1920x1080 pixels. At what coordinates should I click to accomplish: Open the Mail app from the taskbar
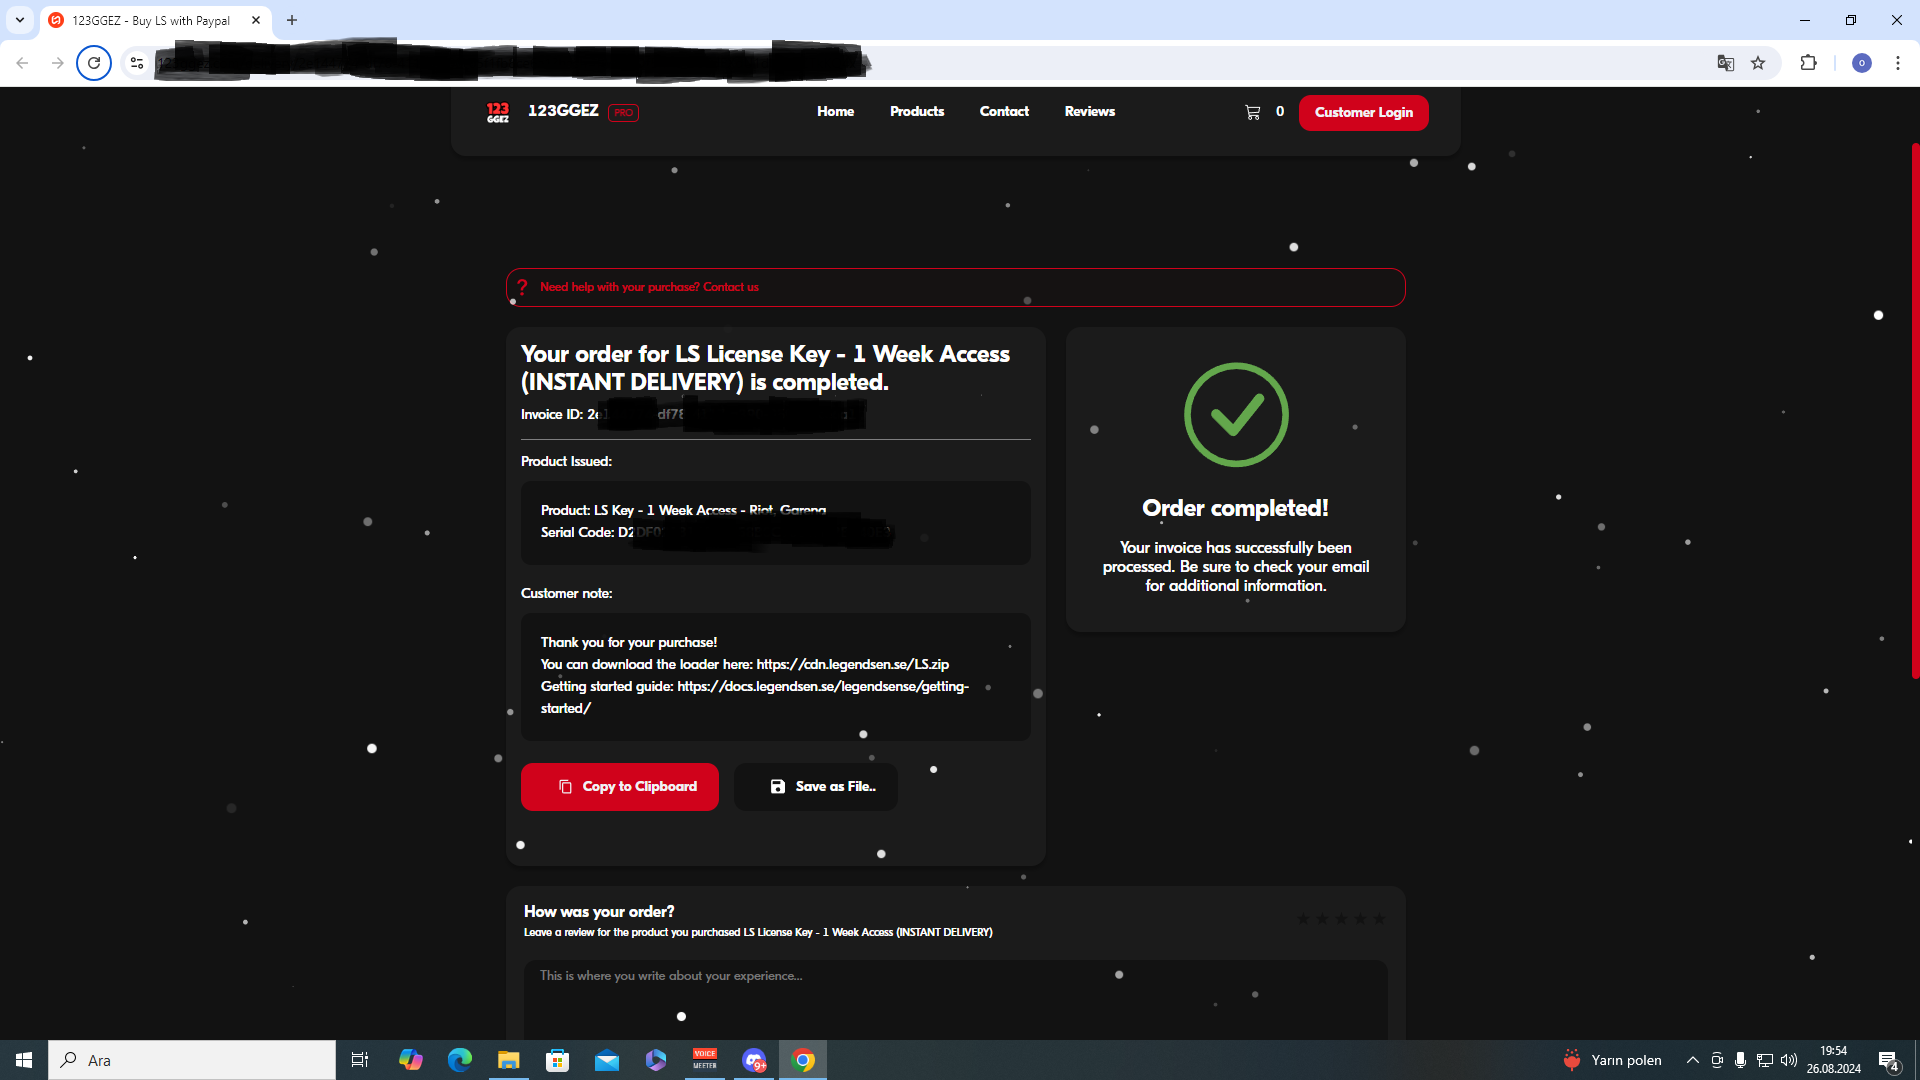[x=606, y=1060]
